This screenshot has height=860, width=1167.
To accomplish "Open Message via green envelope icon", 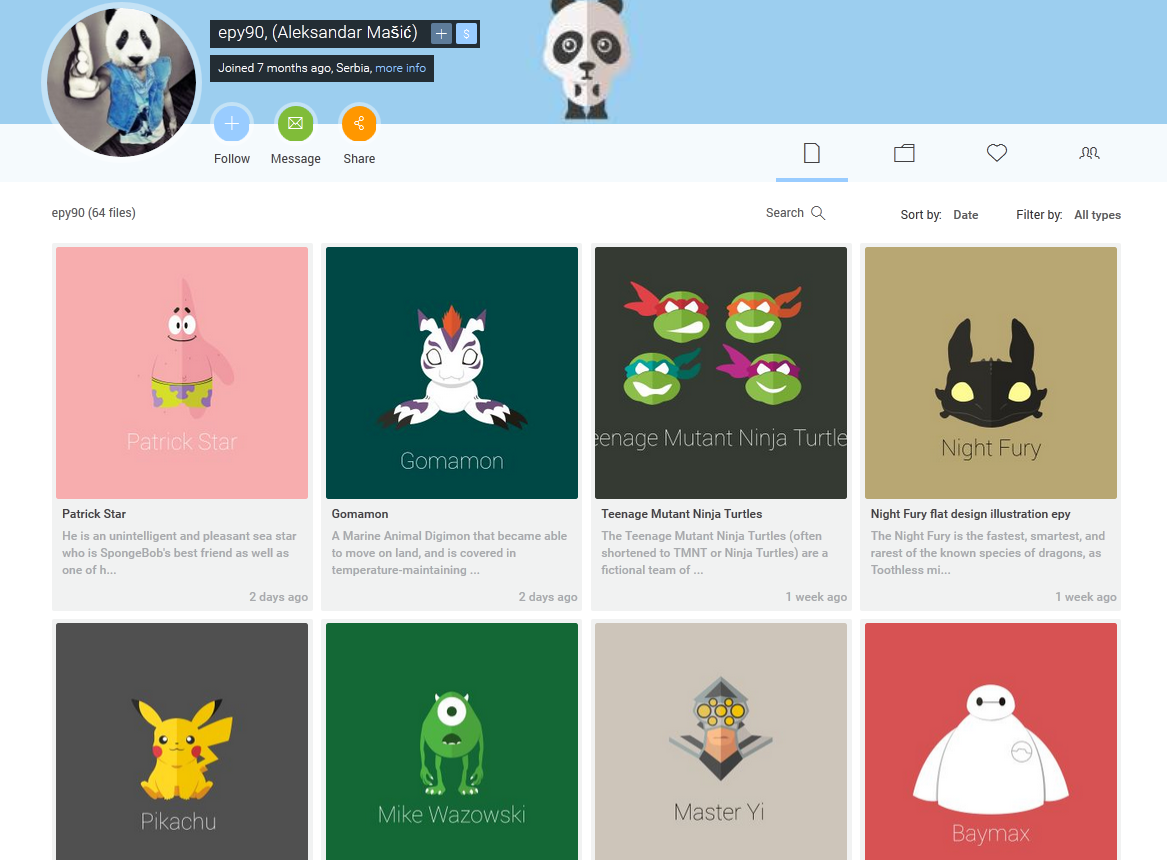I will point(295,123).
